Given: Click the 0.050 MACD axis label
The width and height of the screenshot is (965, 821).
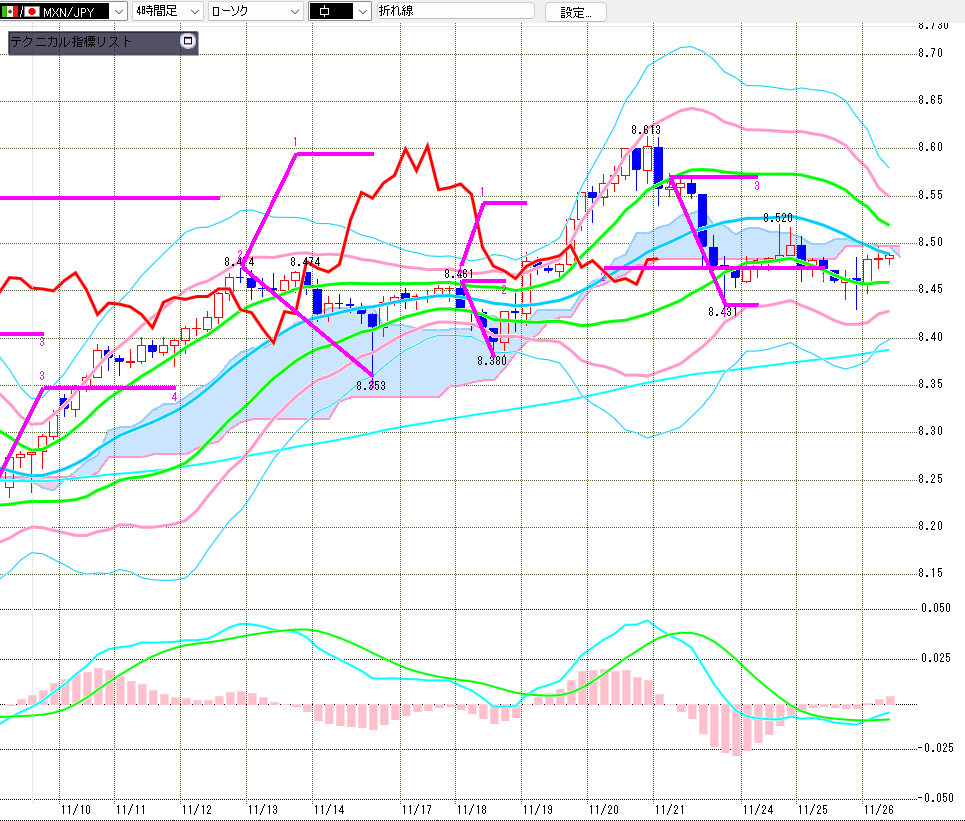Looking at the screenshot, I should point(935,608).
